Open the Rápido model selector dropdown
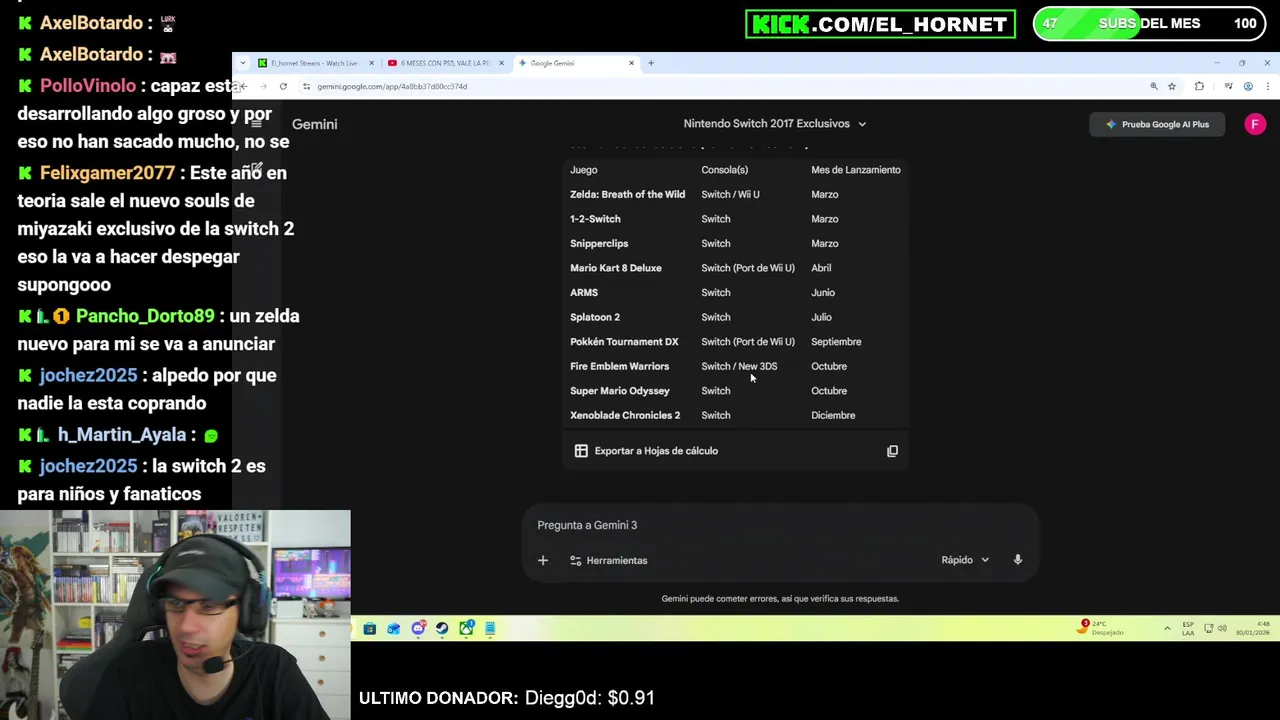This screenshot has height=720, width=1280. 965,560
